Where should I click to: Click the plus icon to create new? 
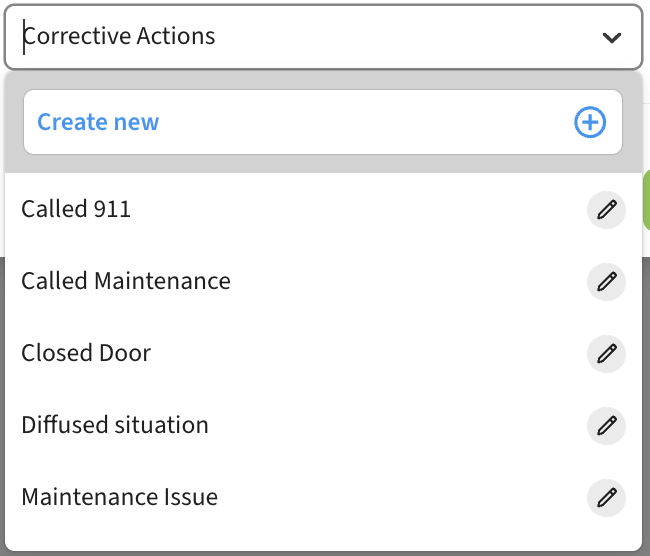click(590, 122)
